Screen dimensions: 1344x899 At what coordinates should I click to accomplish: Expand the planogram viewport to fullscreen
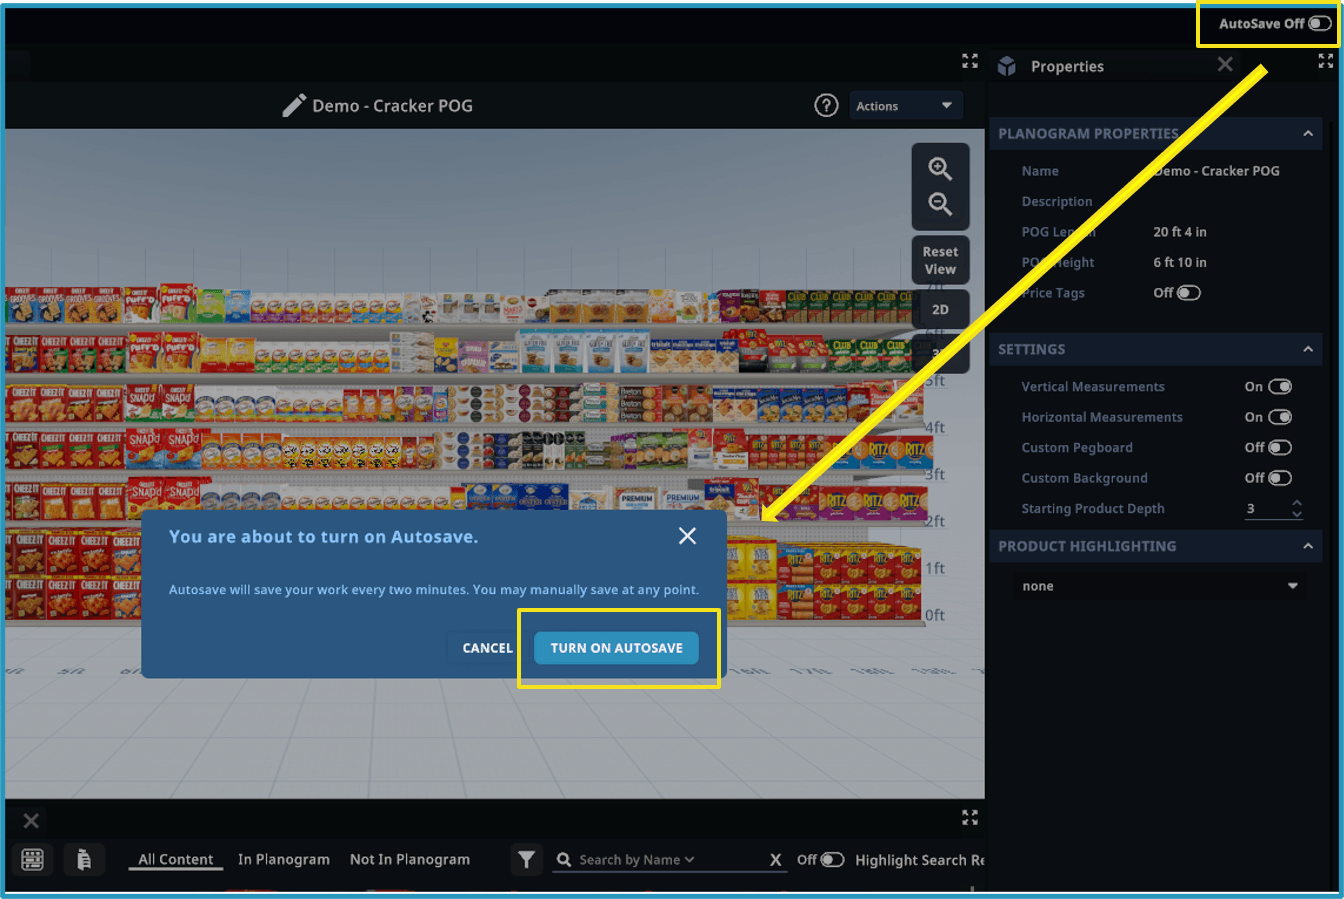point(969,62)
